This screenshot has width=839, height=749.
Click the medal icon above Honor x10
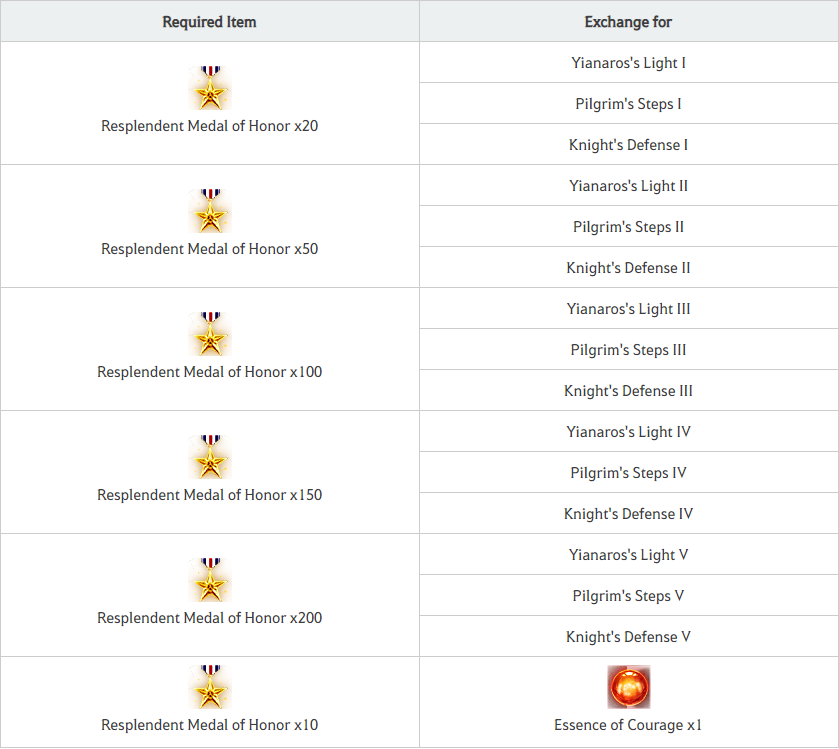pyautogui.click(x=210, y=687)
